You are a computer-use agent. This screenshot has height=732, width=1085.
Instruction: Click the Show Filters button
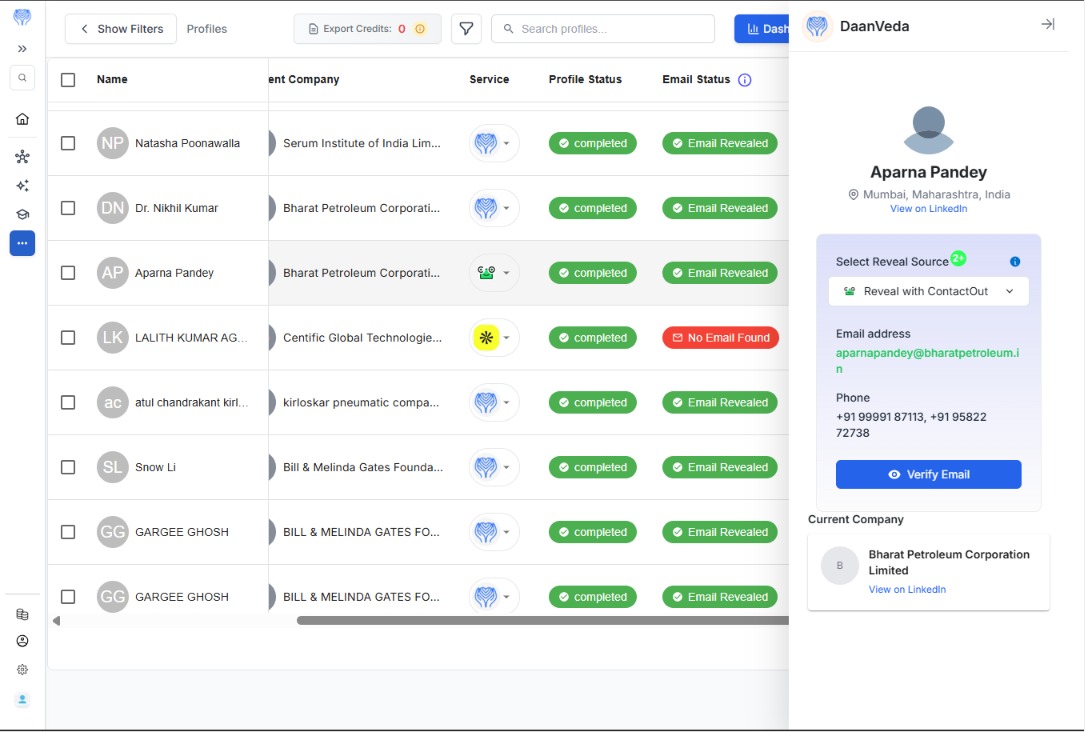[x=121, y=29]
